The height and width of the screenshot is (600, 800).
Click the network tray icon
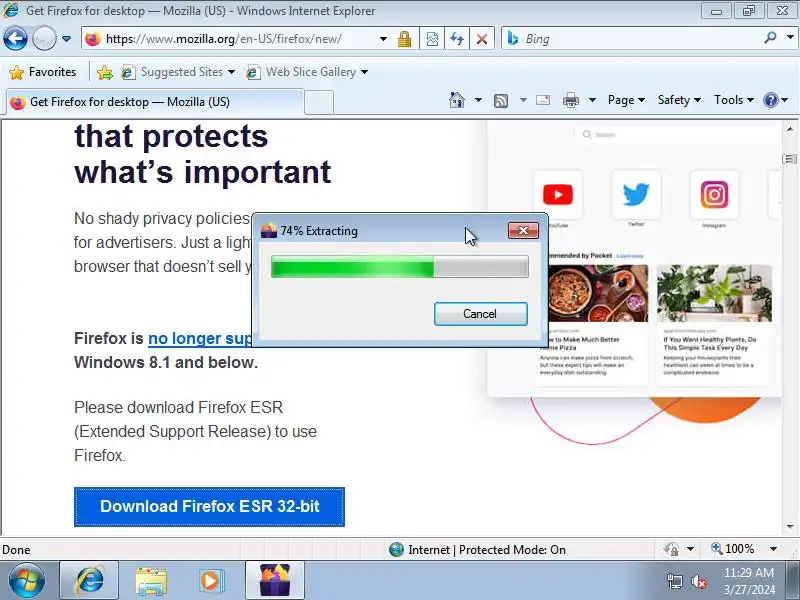coord(674,581)
